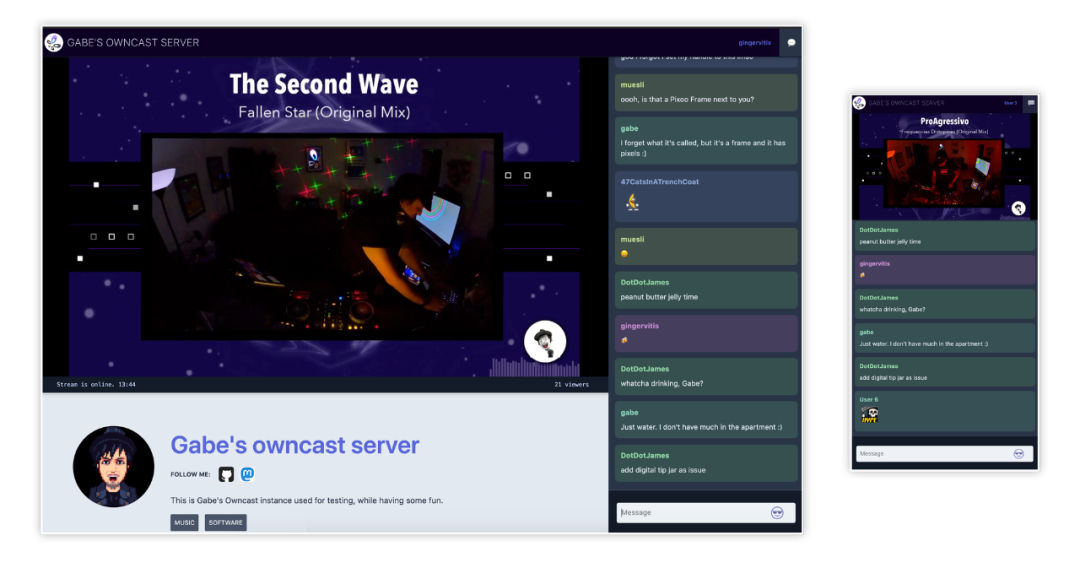Viewport: 1080px width, 568px height.
Task: Click muesli's Pixoo Frame chat message
Action: point(706,92)
